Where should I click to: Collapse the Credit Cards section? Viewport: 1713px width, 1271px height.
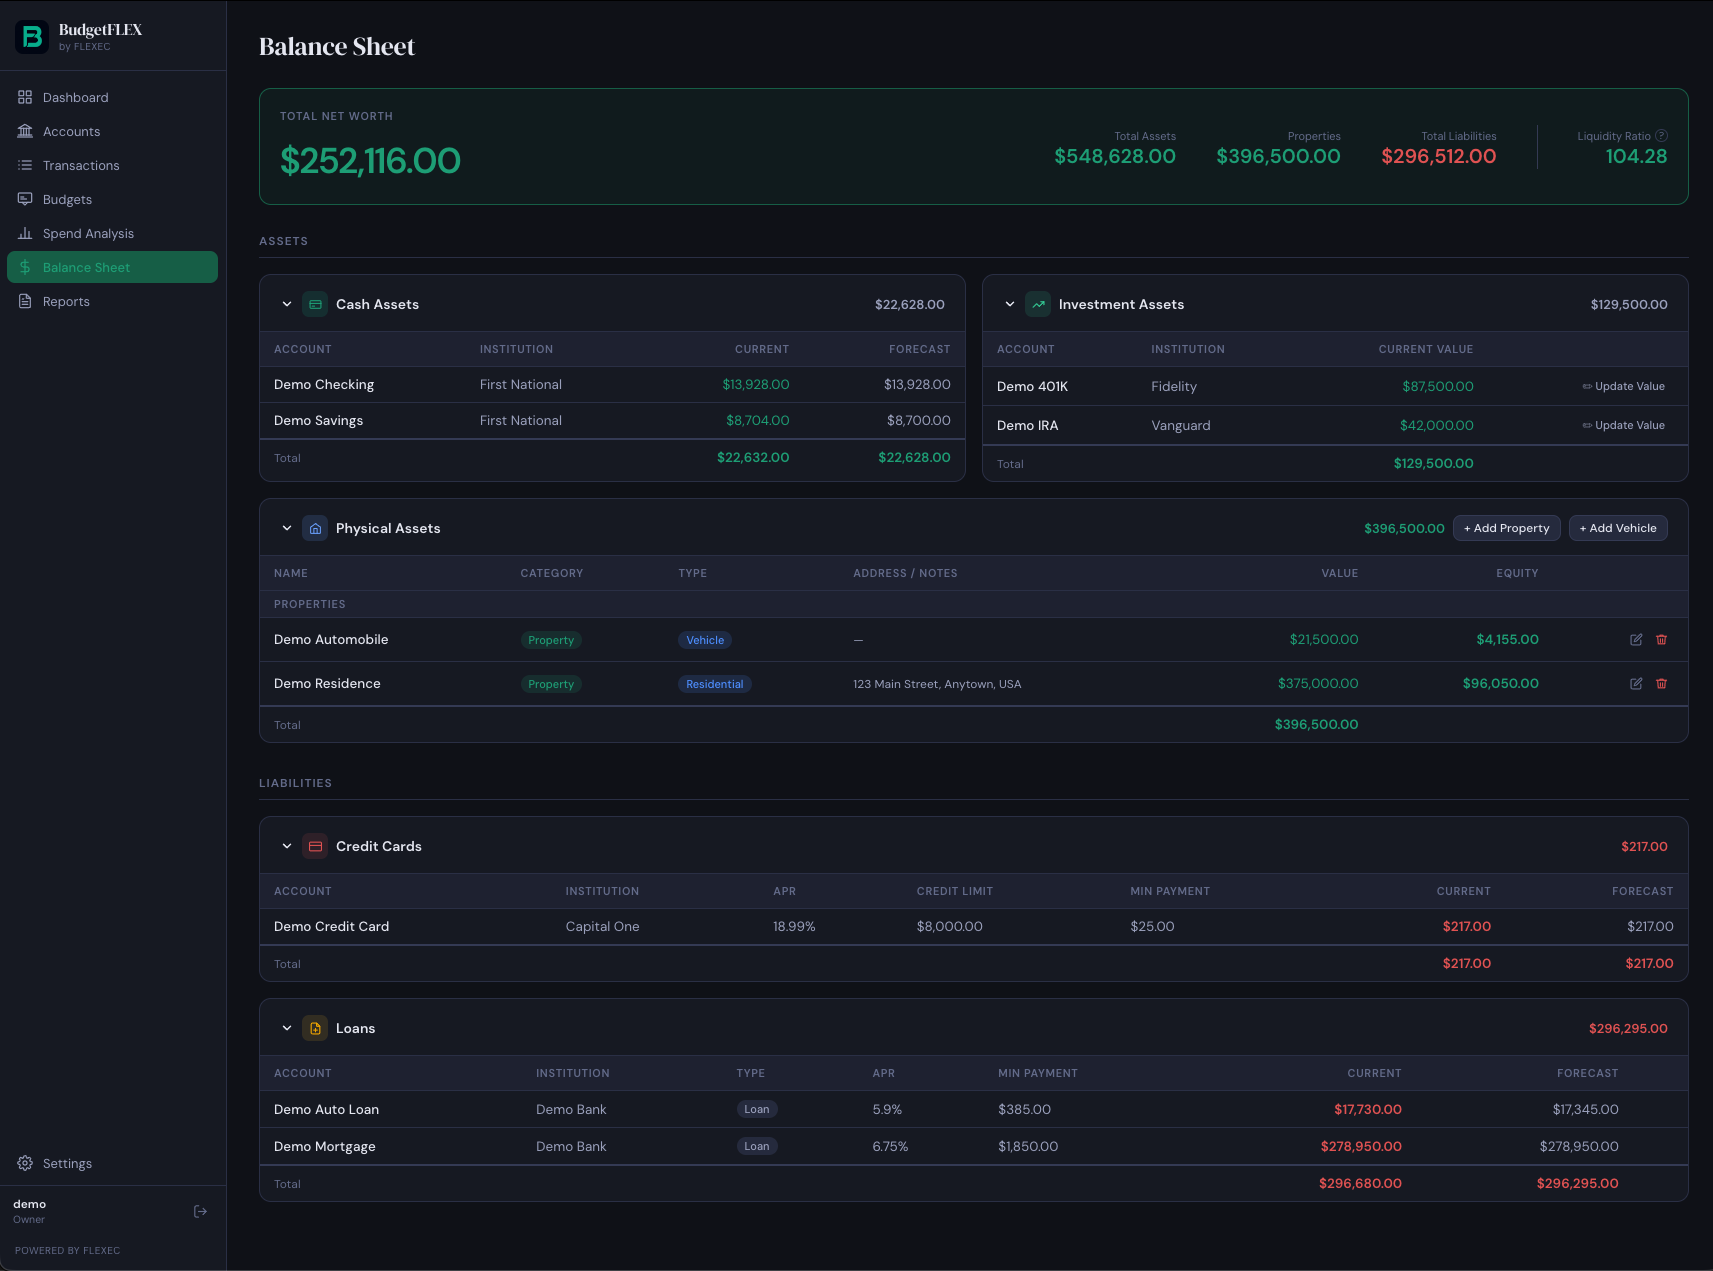[287, 846]
